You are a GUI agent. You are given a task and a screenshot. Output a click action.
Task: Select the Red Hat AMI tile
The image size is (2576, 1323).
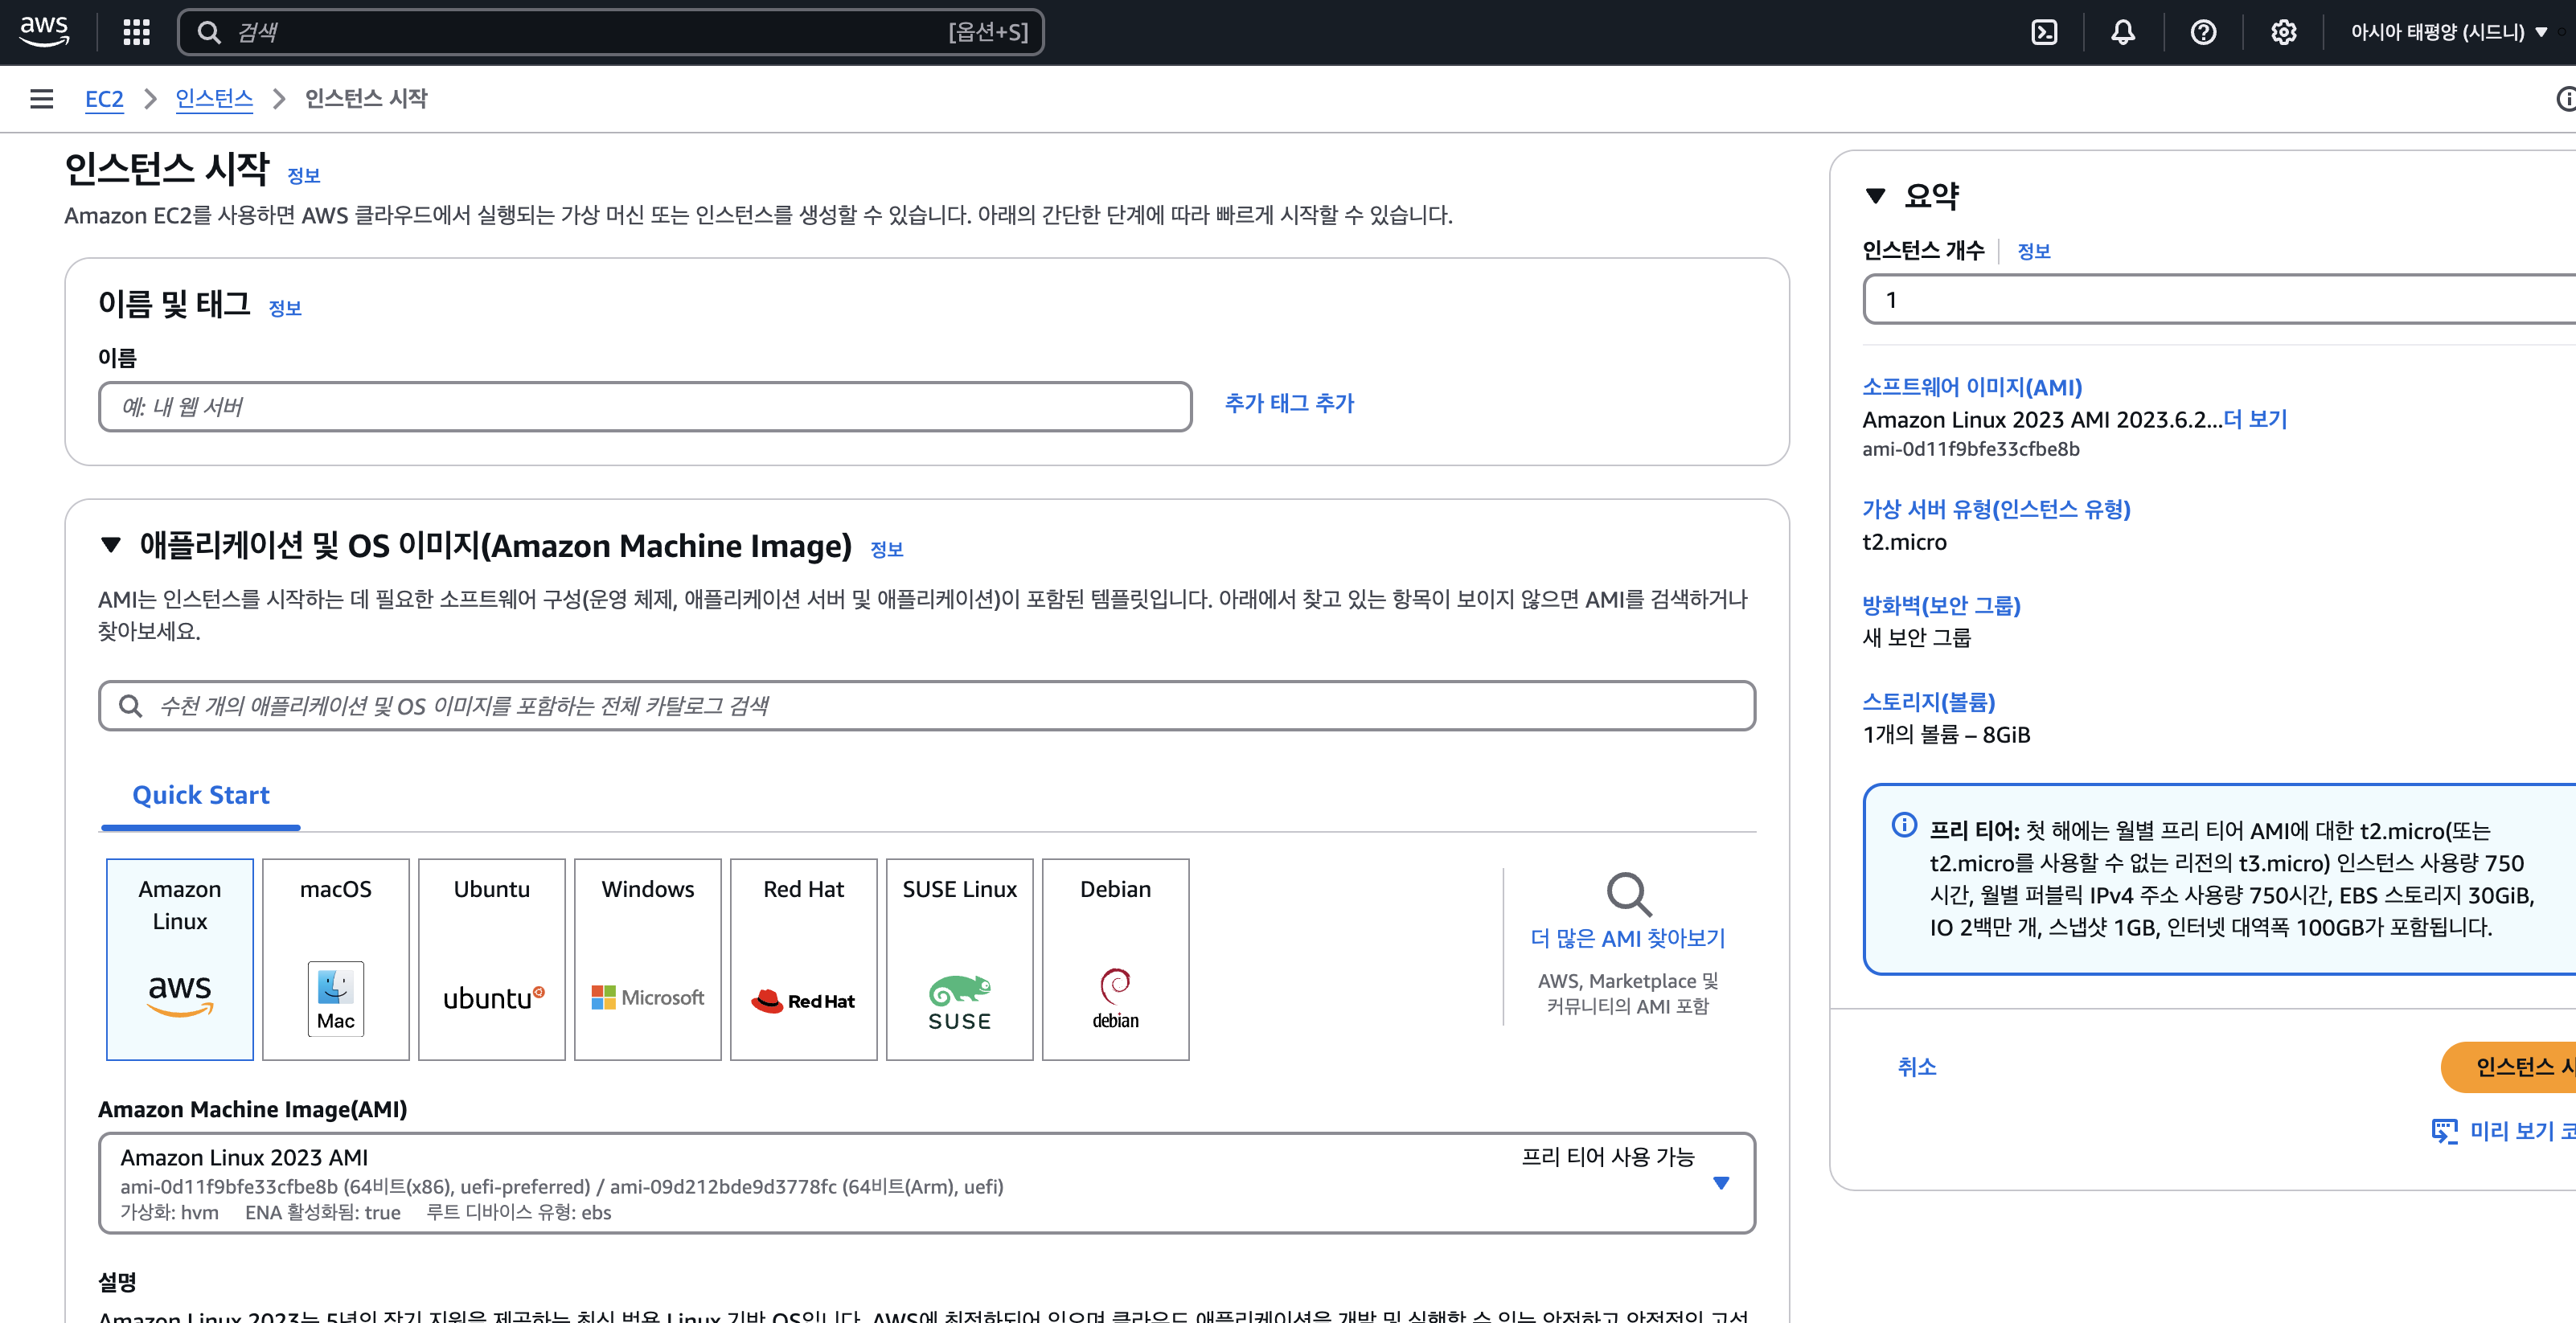[x=803, y=958]
